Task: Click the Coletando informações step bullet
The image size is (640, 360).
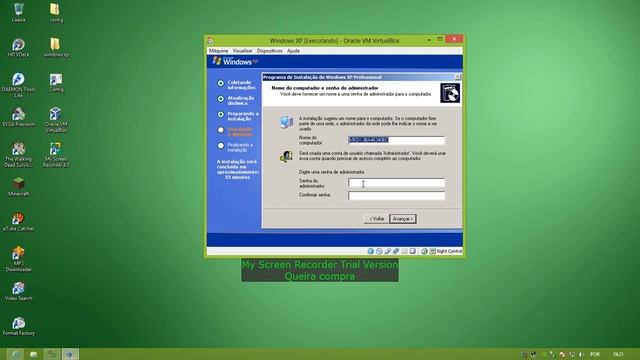Action: (x=221, y=83)
